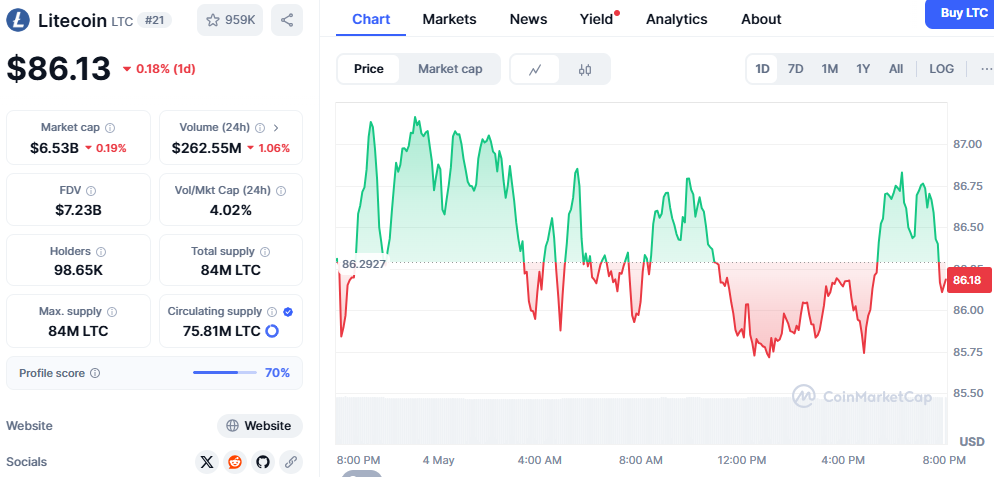
Task: Click the Profile score progress bar
Action: coord(224,373)
